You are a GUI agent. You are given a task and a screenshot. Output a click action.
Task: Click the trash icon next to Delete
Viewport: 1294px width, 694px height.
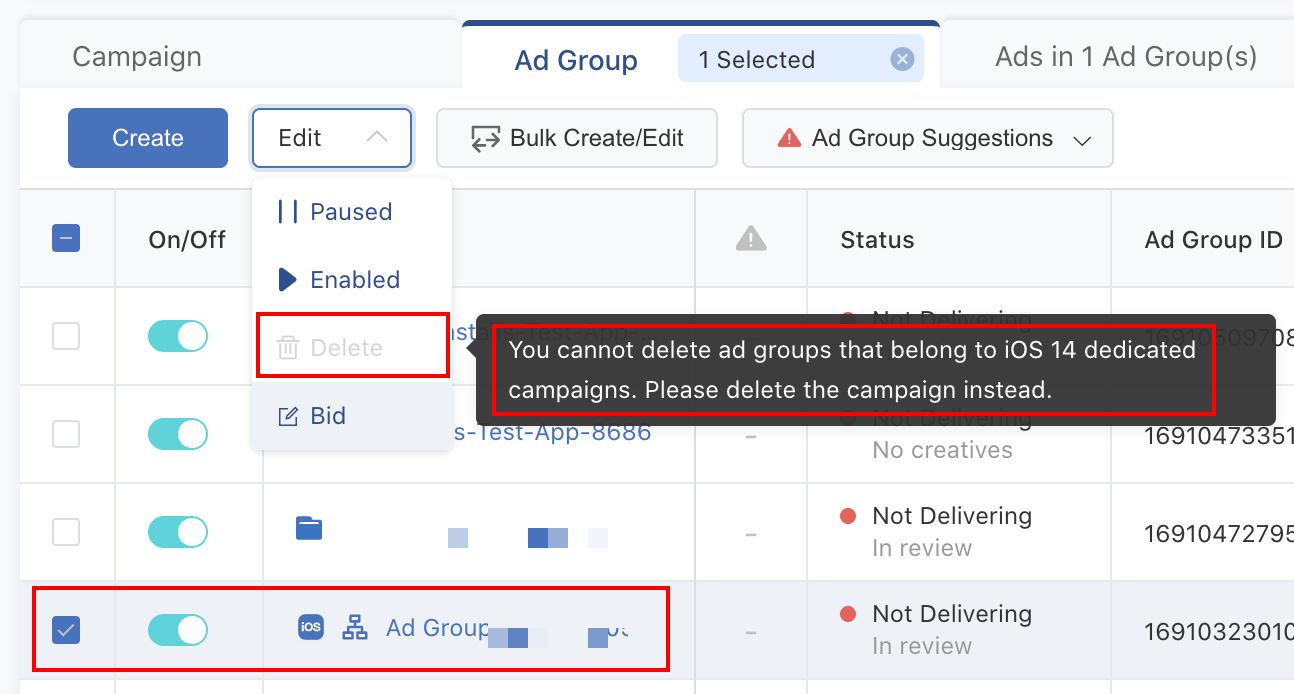pos(288,348)
